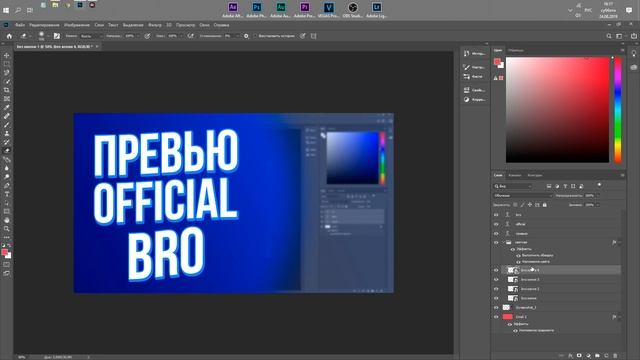Open the 'Окно' menu
640x360 pixels.
coord(204,25)
